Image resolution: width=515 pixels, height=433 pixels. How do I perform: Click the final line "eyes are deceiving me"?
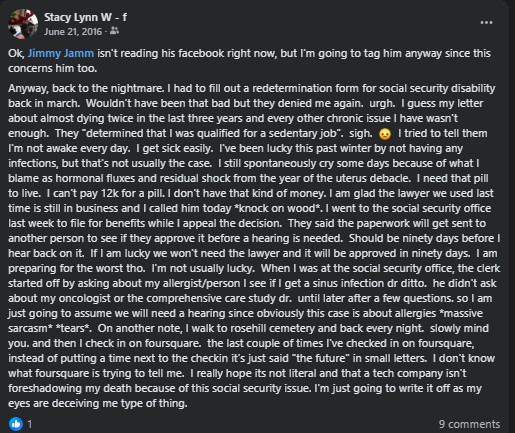coord(98,403)
